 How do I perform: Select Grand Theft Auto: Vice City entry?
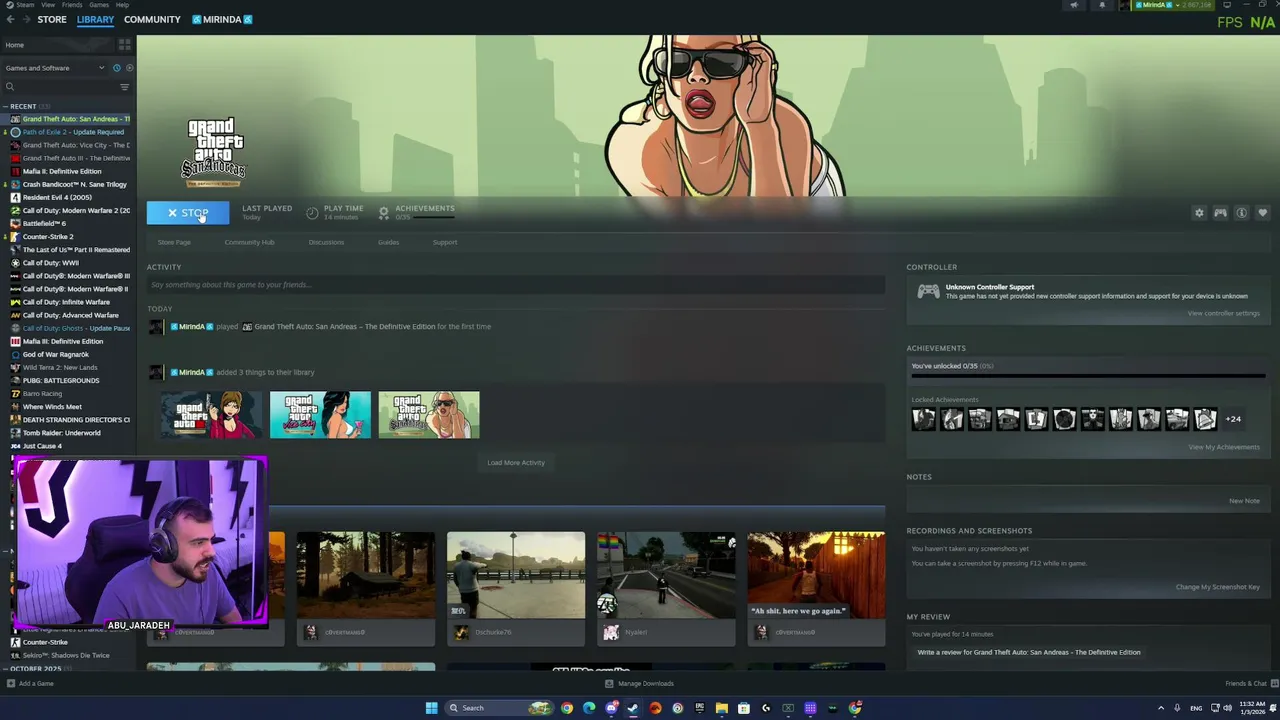[76, 145]
